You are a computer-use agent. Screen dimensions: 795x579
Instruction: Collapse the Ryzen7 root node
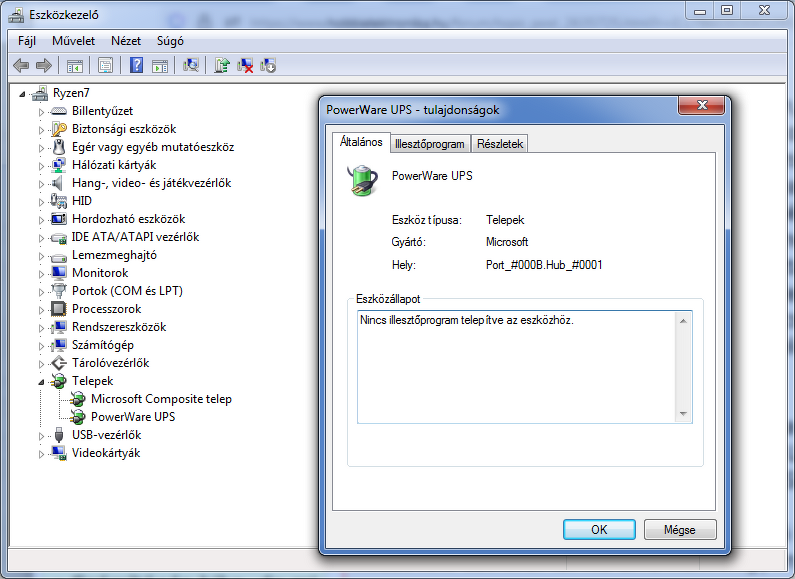(22, 94)
